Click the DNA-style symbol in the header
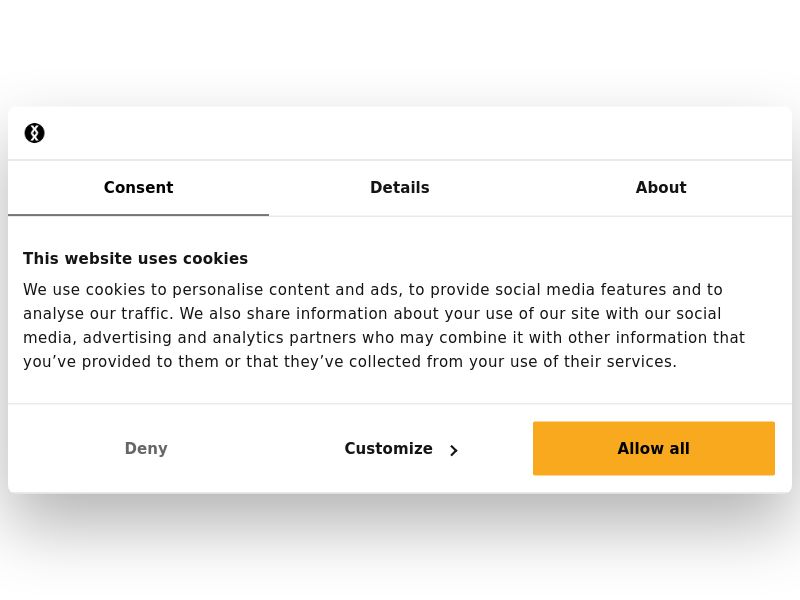 click(x=34, y=132)
